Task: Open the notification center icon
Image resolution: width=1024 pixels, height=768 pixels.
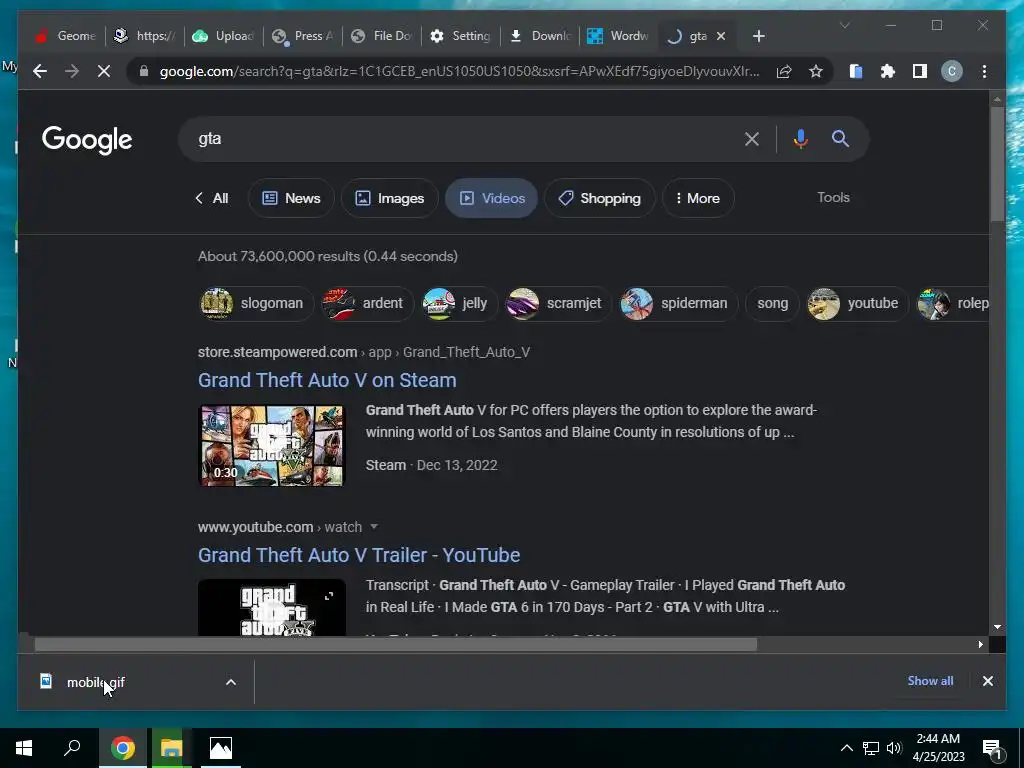Action: point(992,749)
